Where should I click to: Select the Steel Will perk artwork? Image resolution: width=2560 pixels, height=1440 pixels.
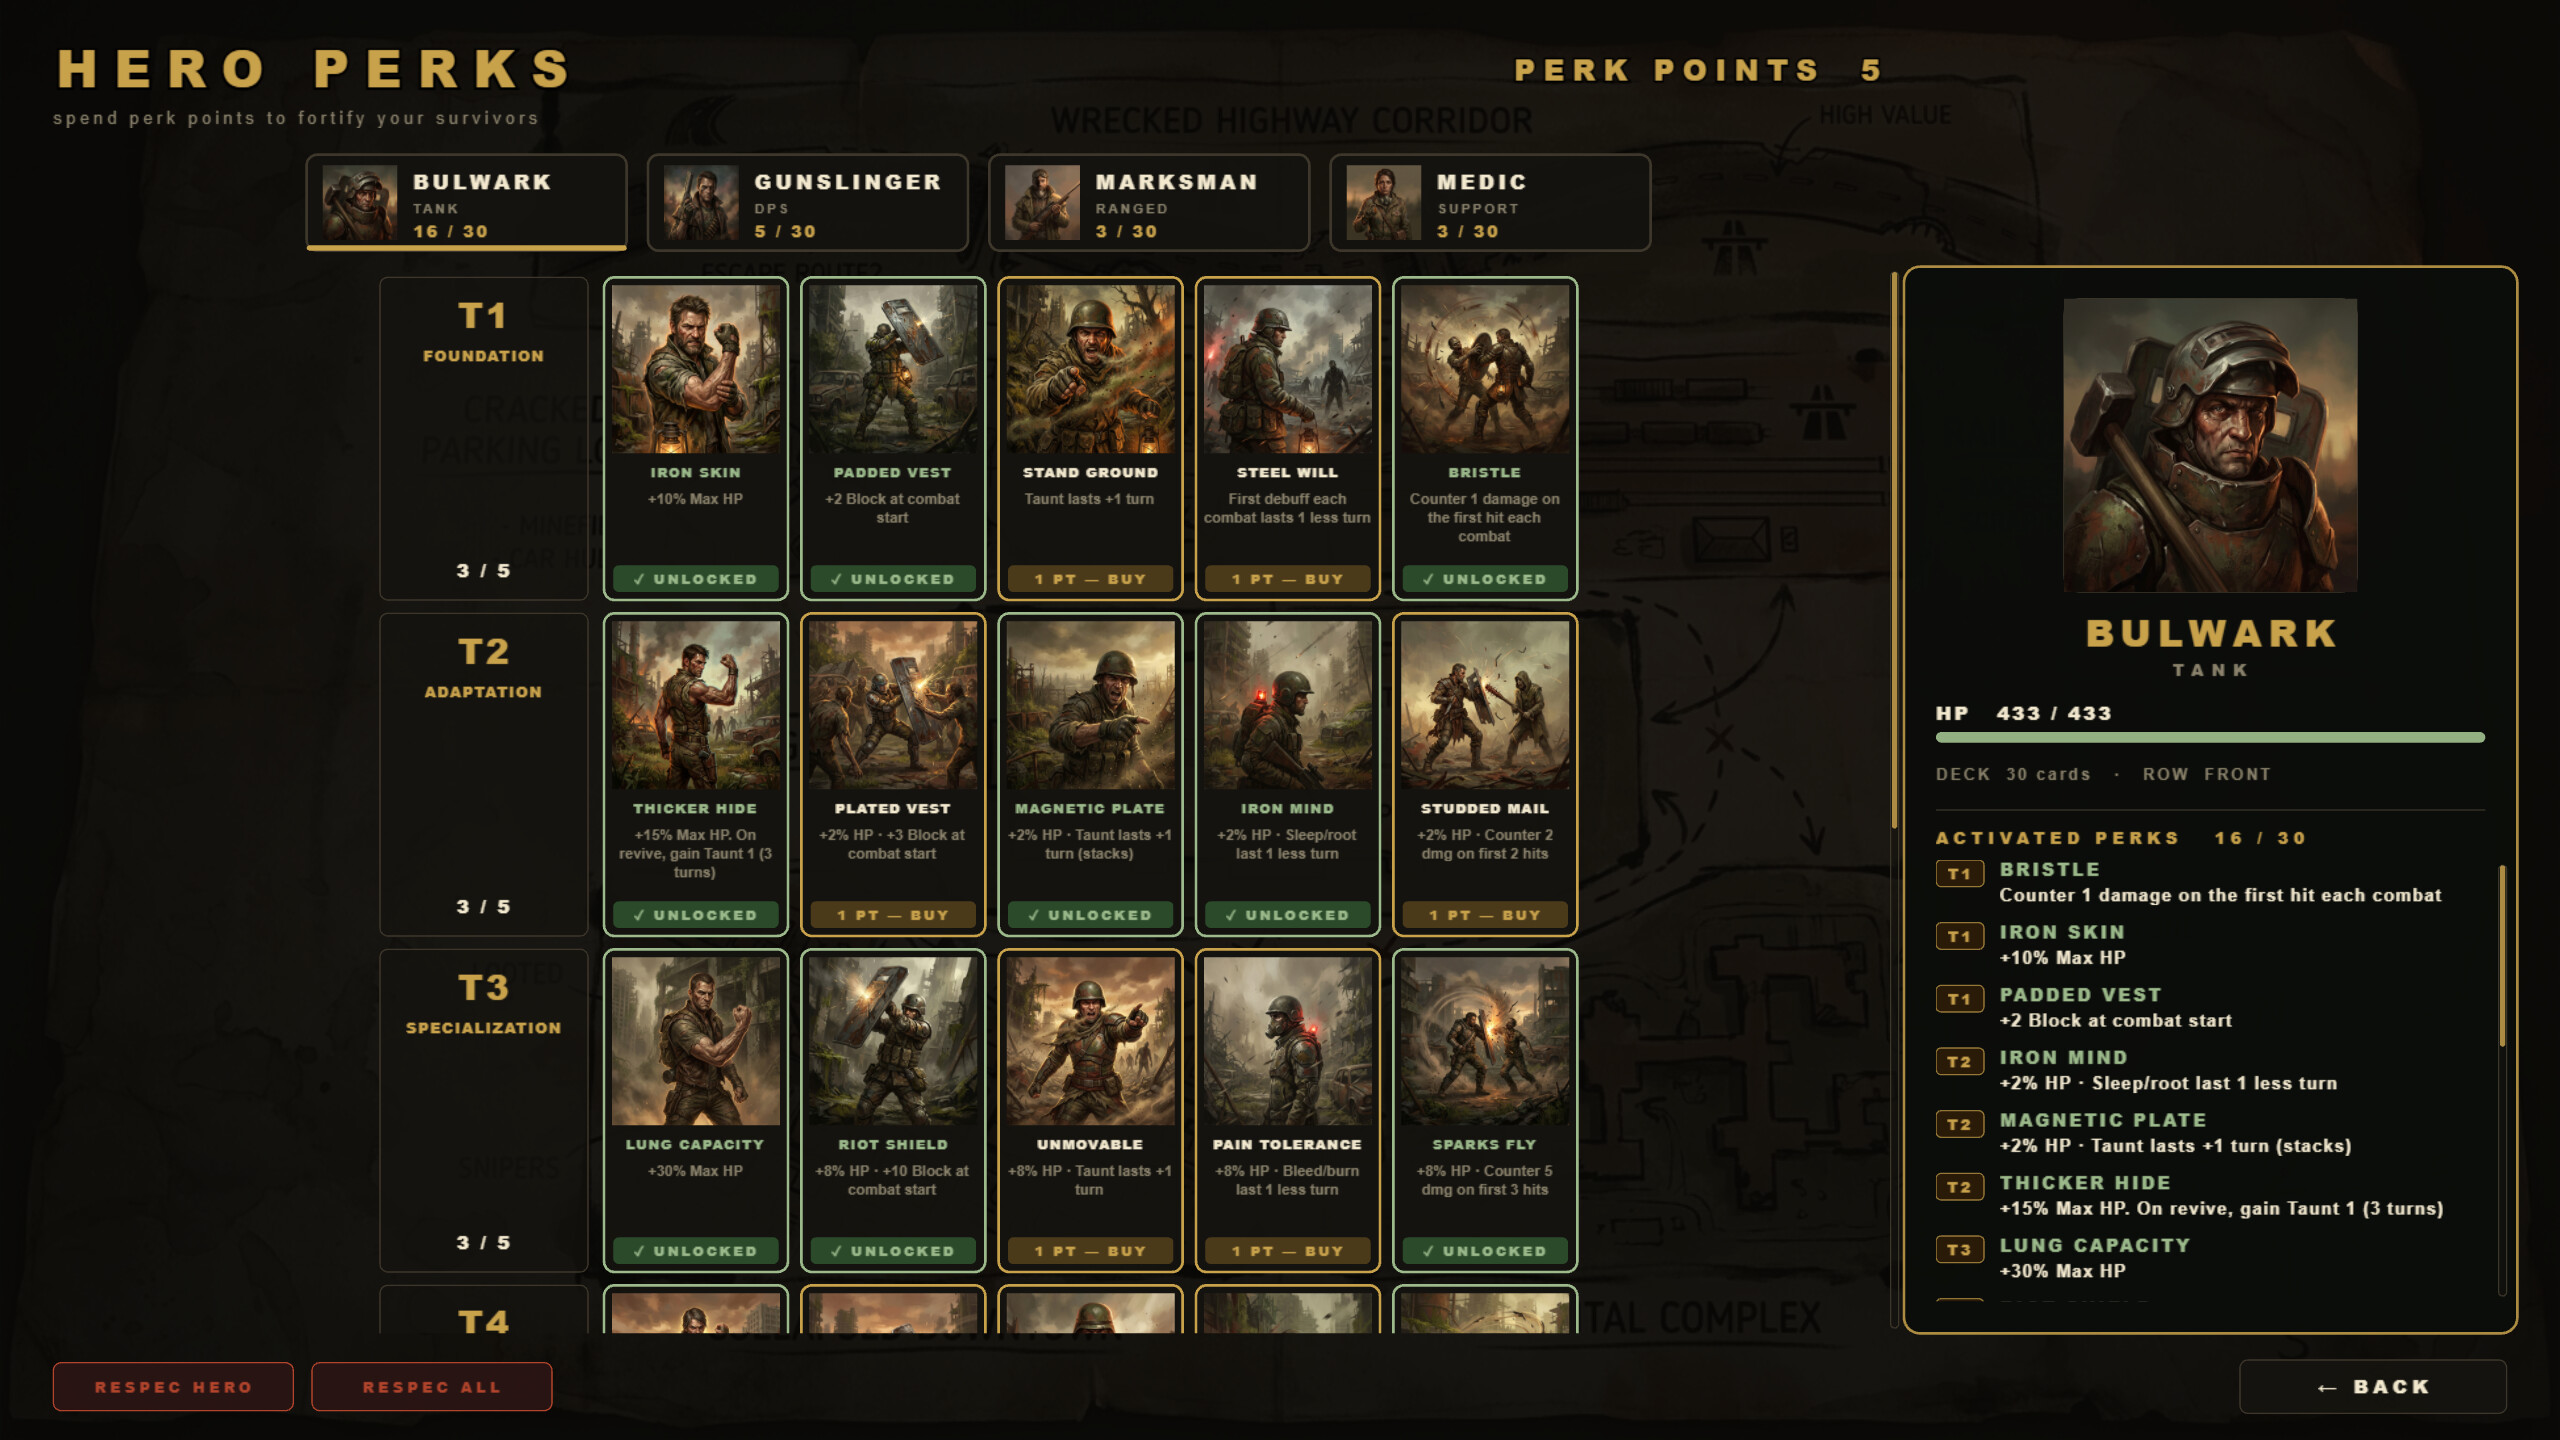point(1287,369)
